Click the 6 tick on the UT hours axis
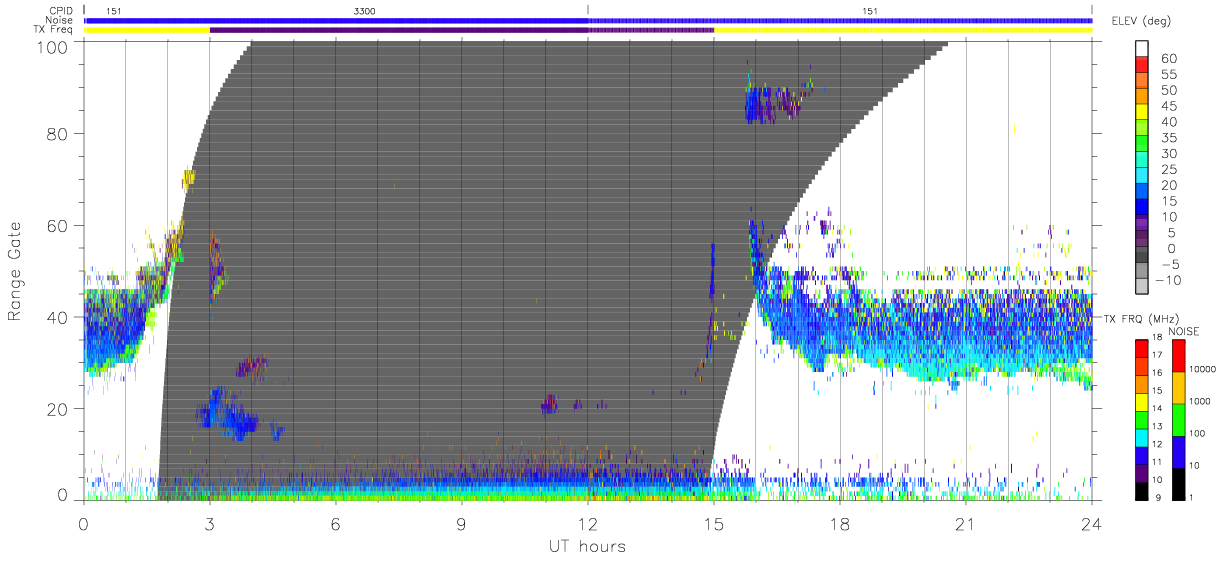 pyautogui.click(x=336, y=523)
